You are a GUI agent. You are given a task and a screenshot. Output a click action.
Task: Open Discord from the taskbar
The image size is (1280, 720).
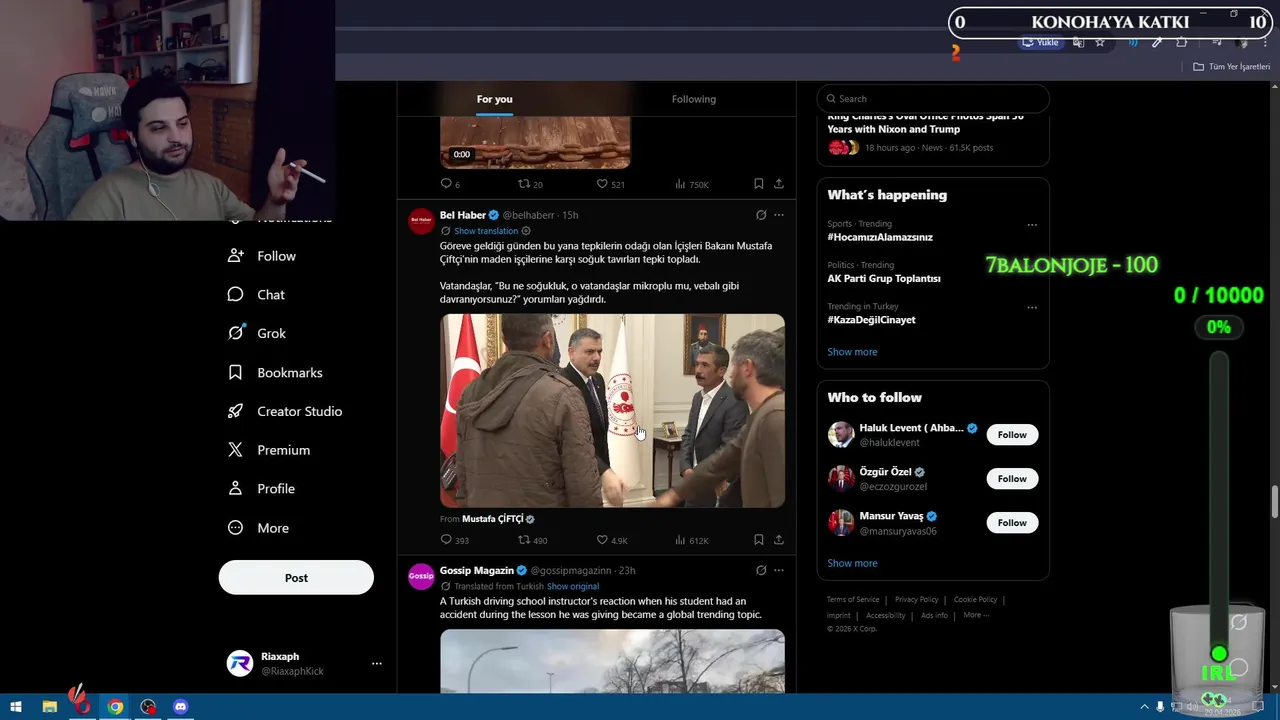tap(180, 707)
